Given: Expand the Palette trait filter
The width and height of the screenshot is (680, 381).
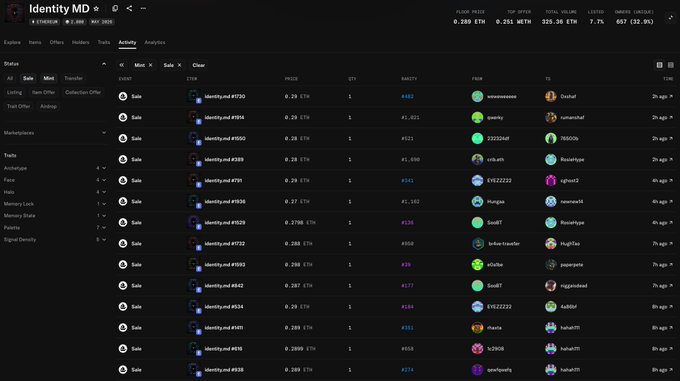Looking at the screenshot, I should (x=55, y=228).
